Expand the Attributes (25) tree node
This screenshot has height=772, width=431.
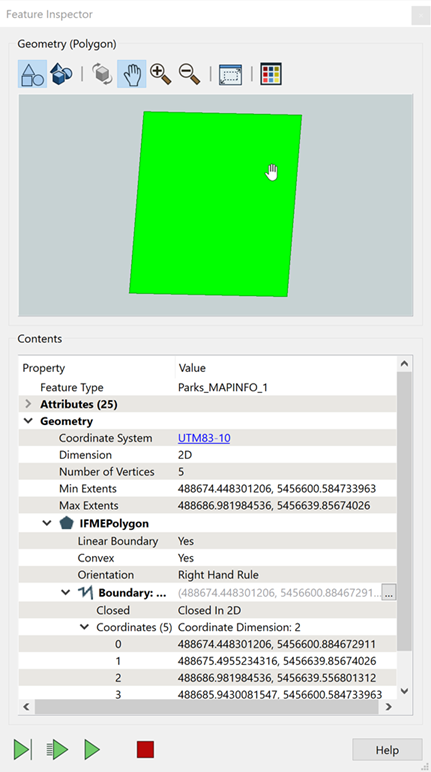click(28, 404)
